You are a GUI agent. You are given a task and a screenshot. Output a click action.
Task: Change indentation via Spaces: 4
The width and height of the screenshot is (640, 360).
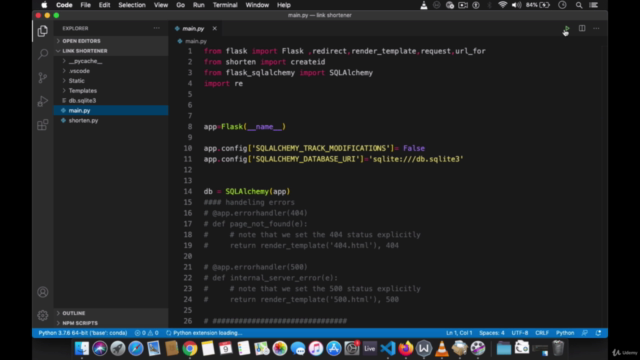(492, 333)
